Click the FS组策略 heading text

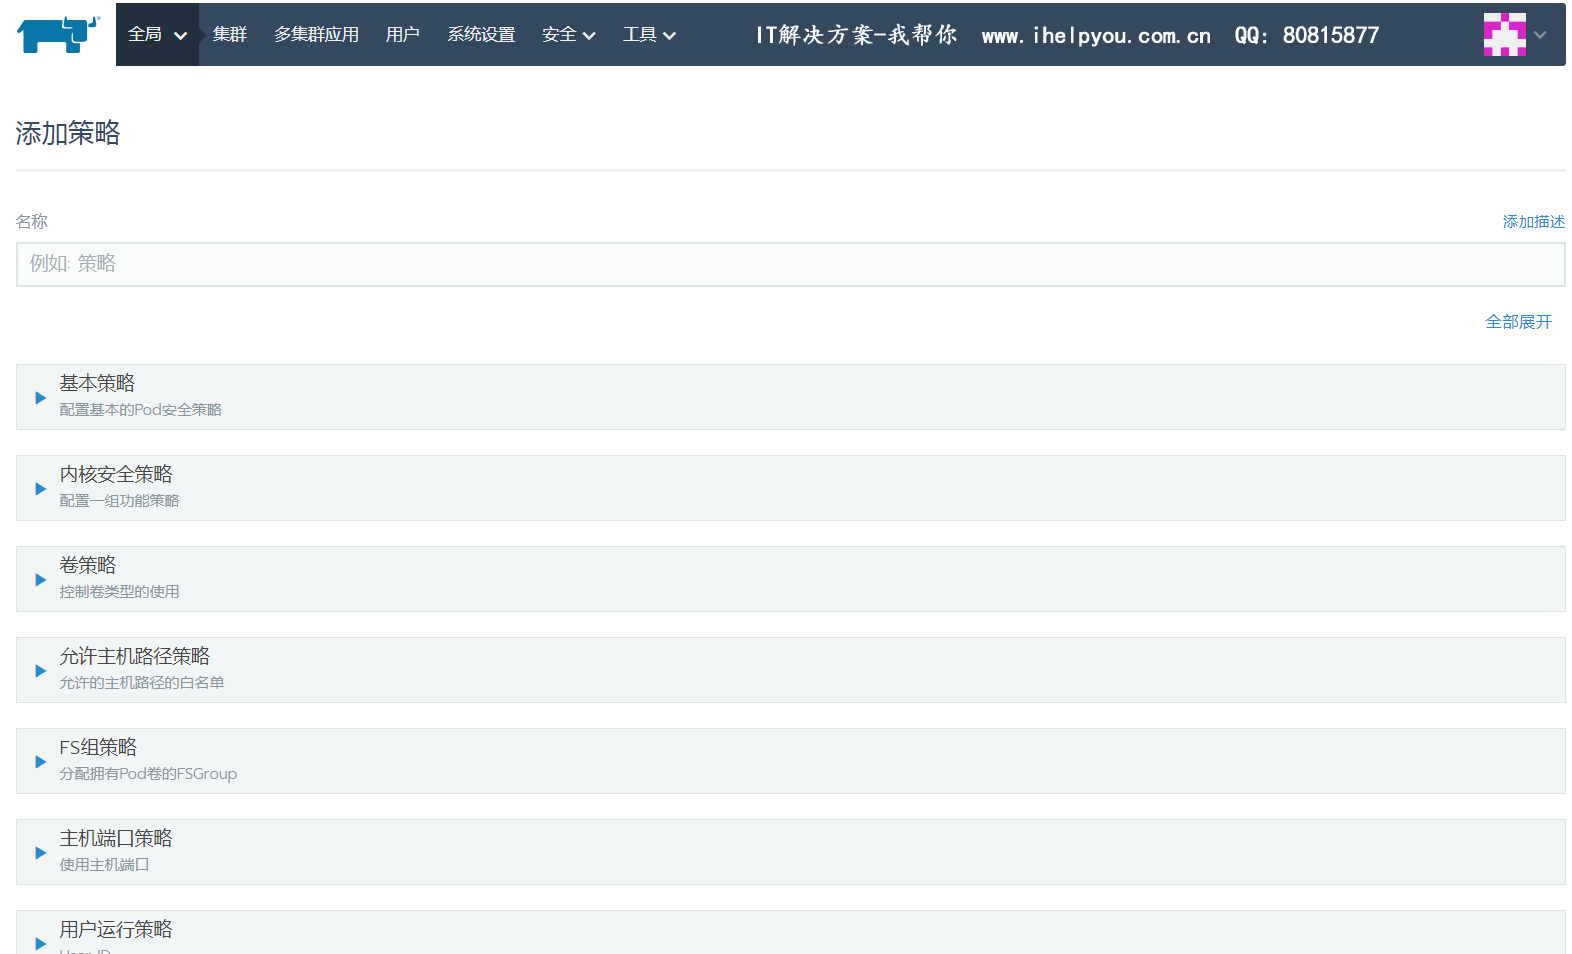pos(98,747)
